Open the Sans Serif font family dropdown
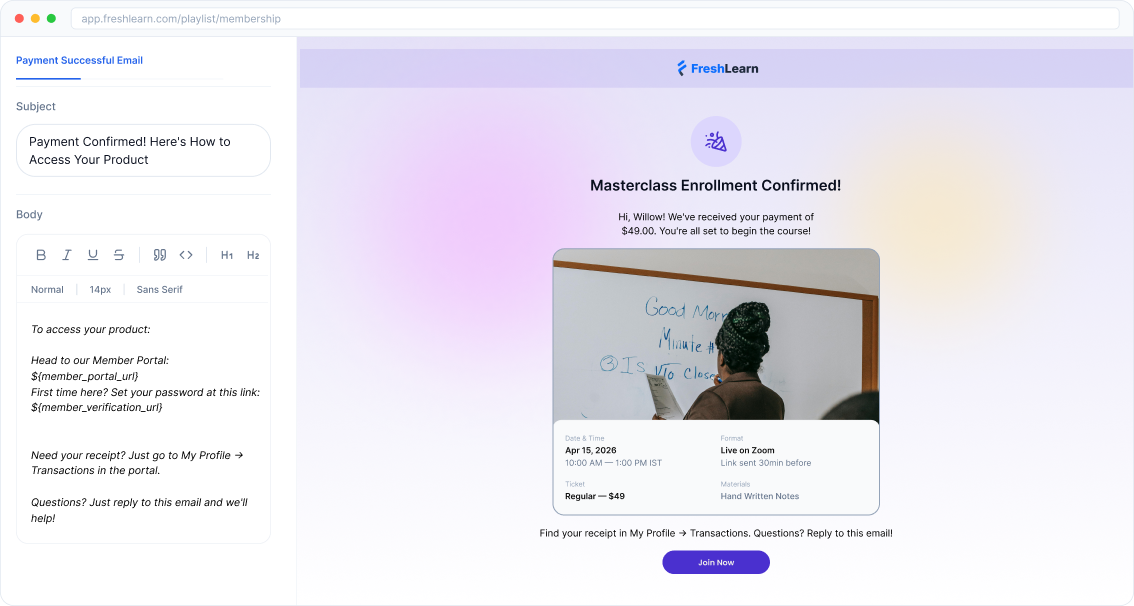Image resolution: width=1134 pixels, height=606 pixels. tap(159, 289)
